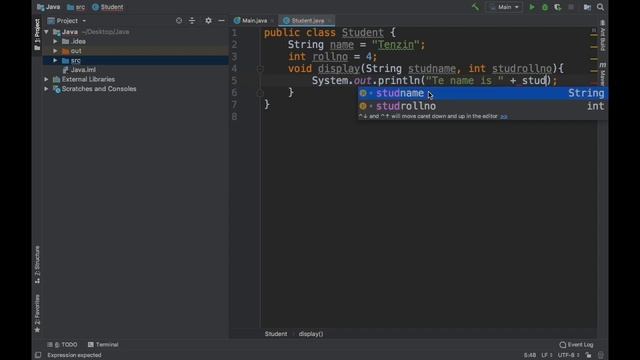Click the src breadcrumb in navigation bar
The width and height of the screenshot is (640, 360).
point(76,7)
